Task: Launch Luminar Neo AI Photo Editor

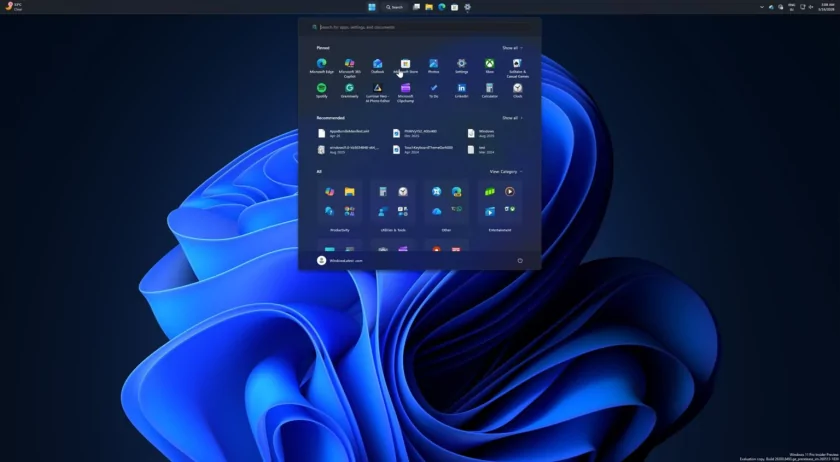Action: [378, 92]
